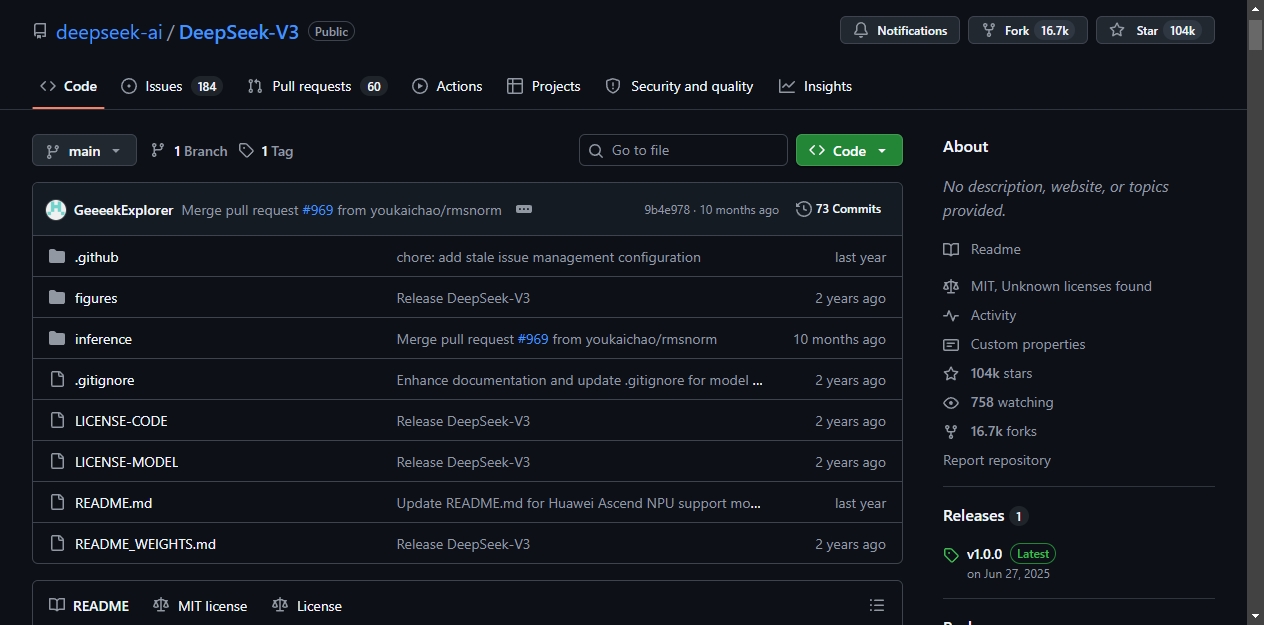1264x625 pixels.
Task: Click the folder icon beside .github
Action: (x=57, y=257)
